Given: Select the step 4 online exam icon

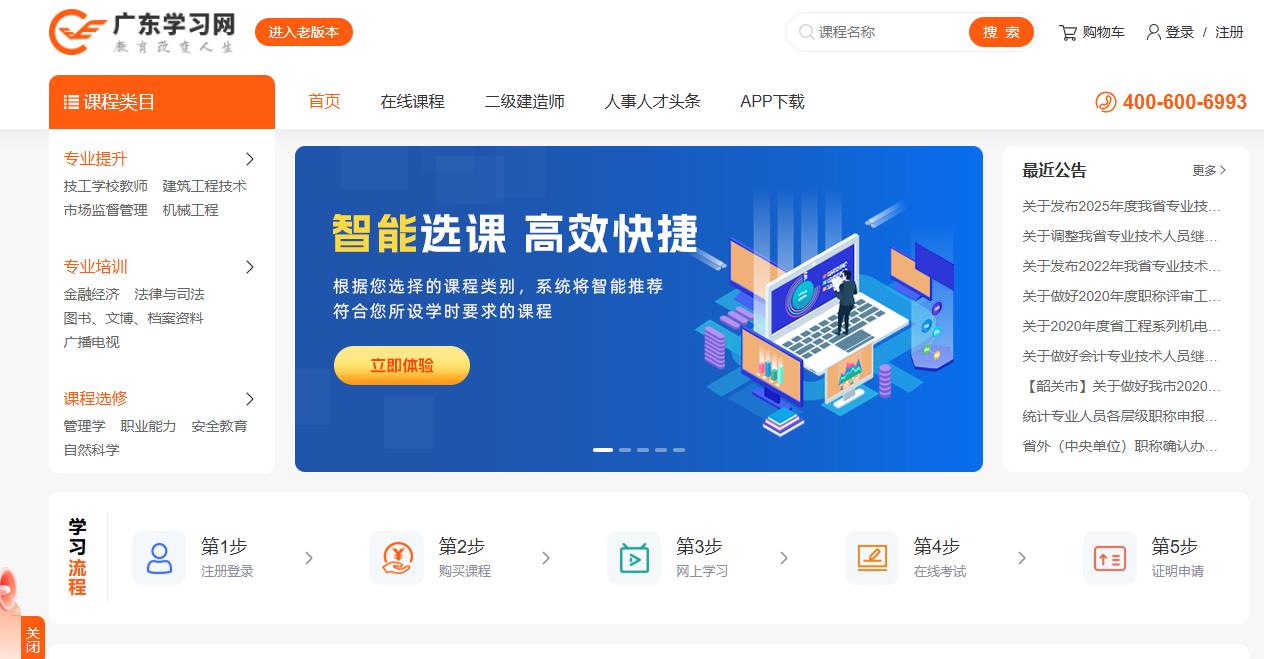Looking at the screenshot, I should (x=872, y=558).
